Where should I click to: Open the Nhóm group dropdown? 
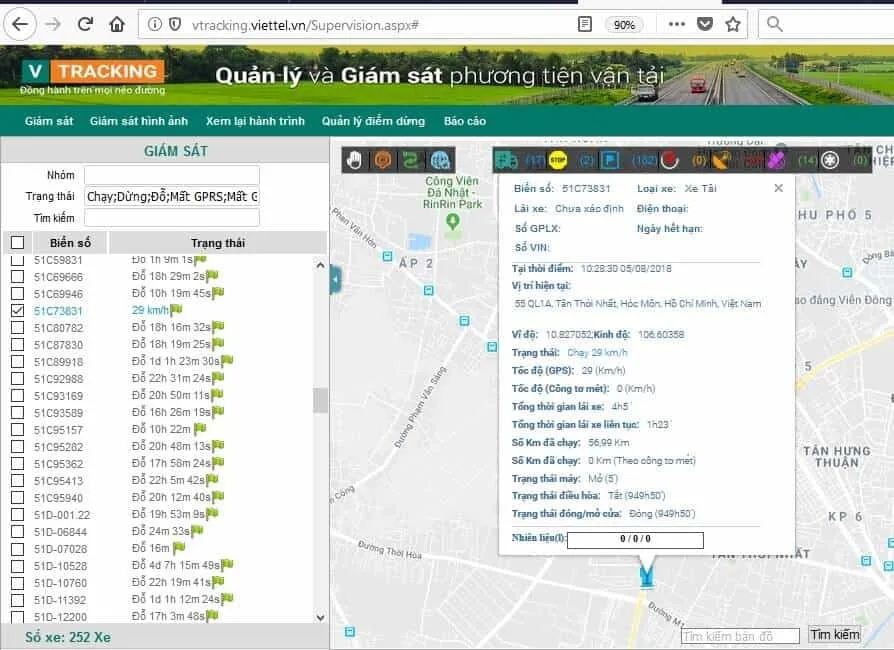(171, 176)
